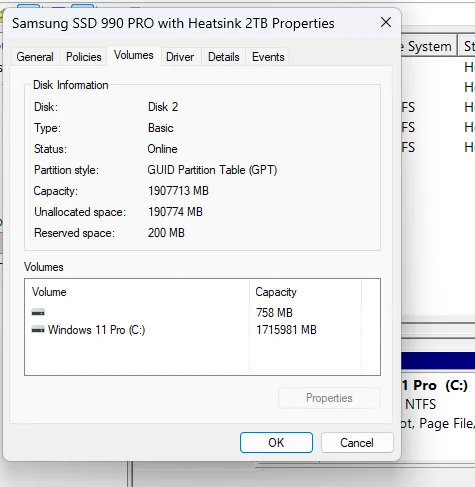This screenshot has width=475, height=487.
Task: Click the 1907713 MB capacity value
Action: tap(178, 191)
